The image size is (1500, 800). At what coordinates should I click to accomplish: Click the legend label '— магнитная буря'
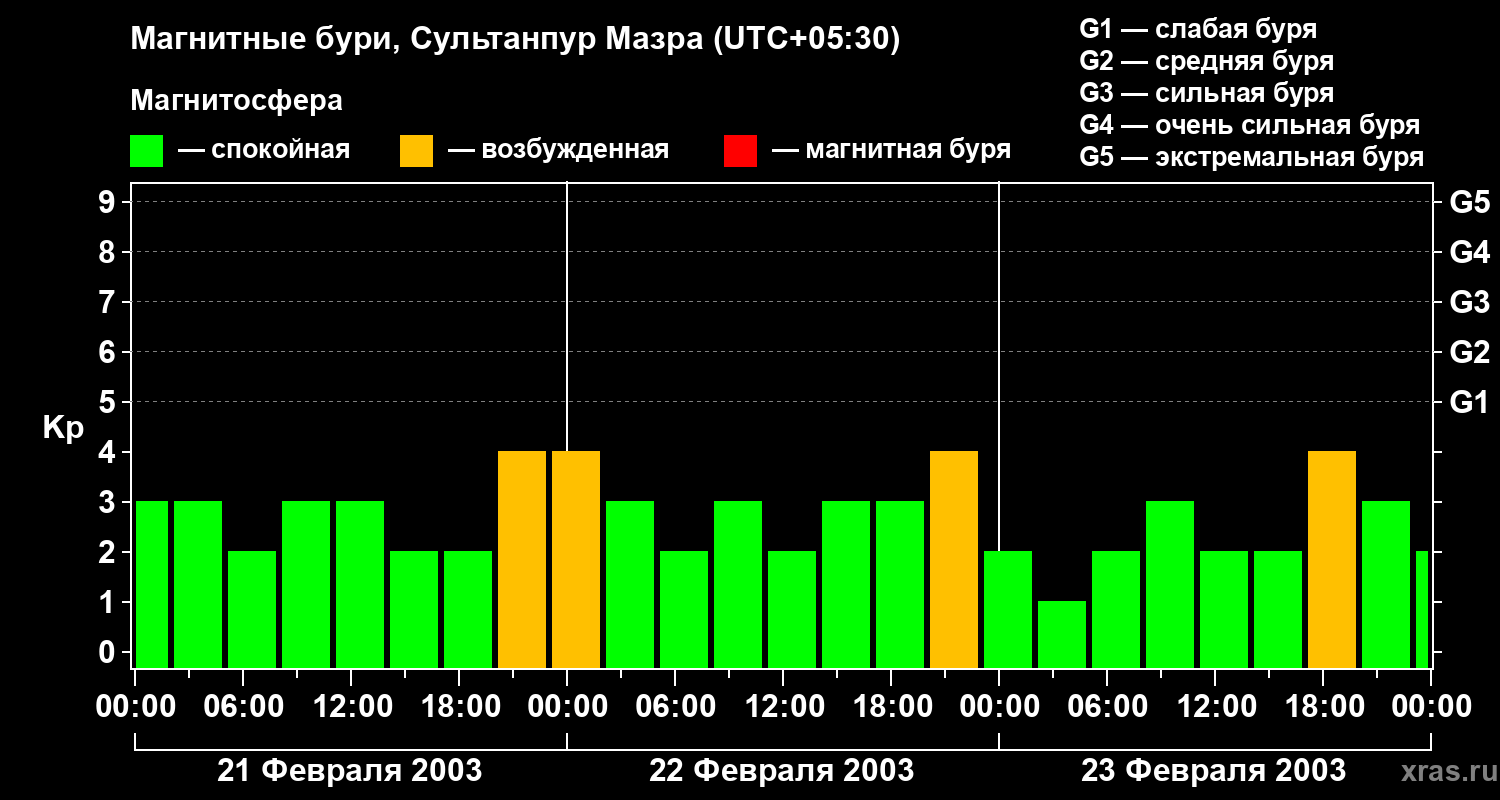point(891,150)
